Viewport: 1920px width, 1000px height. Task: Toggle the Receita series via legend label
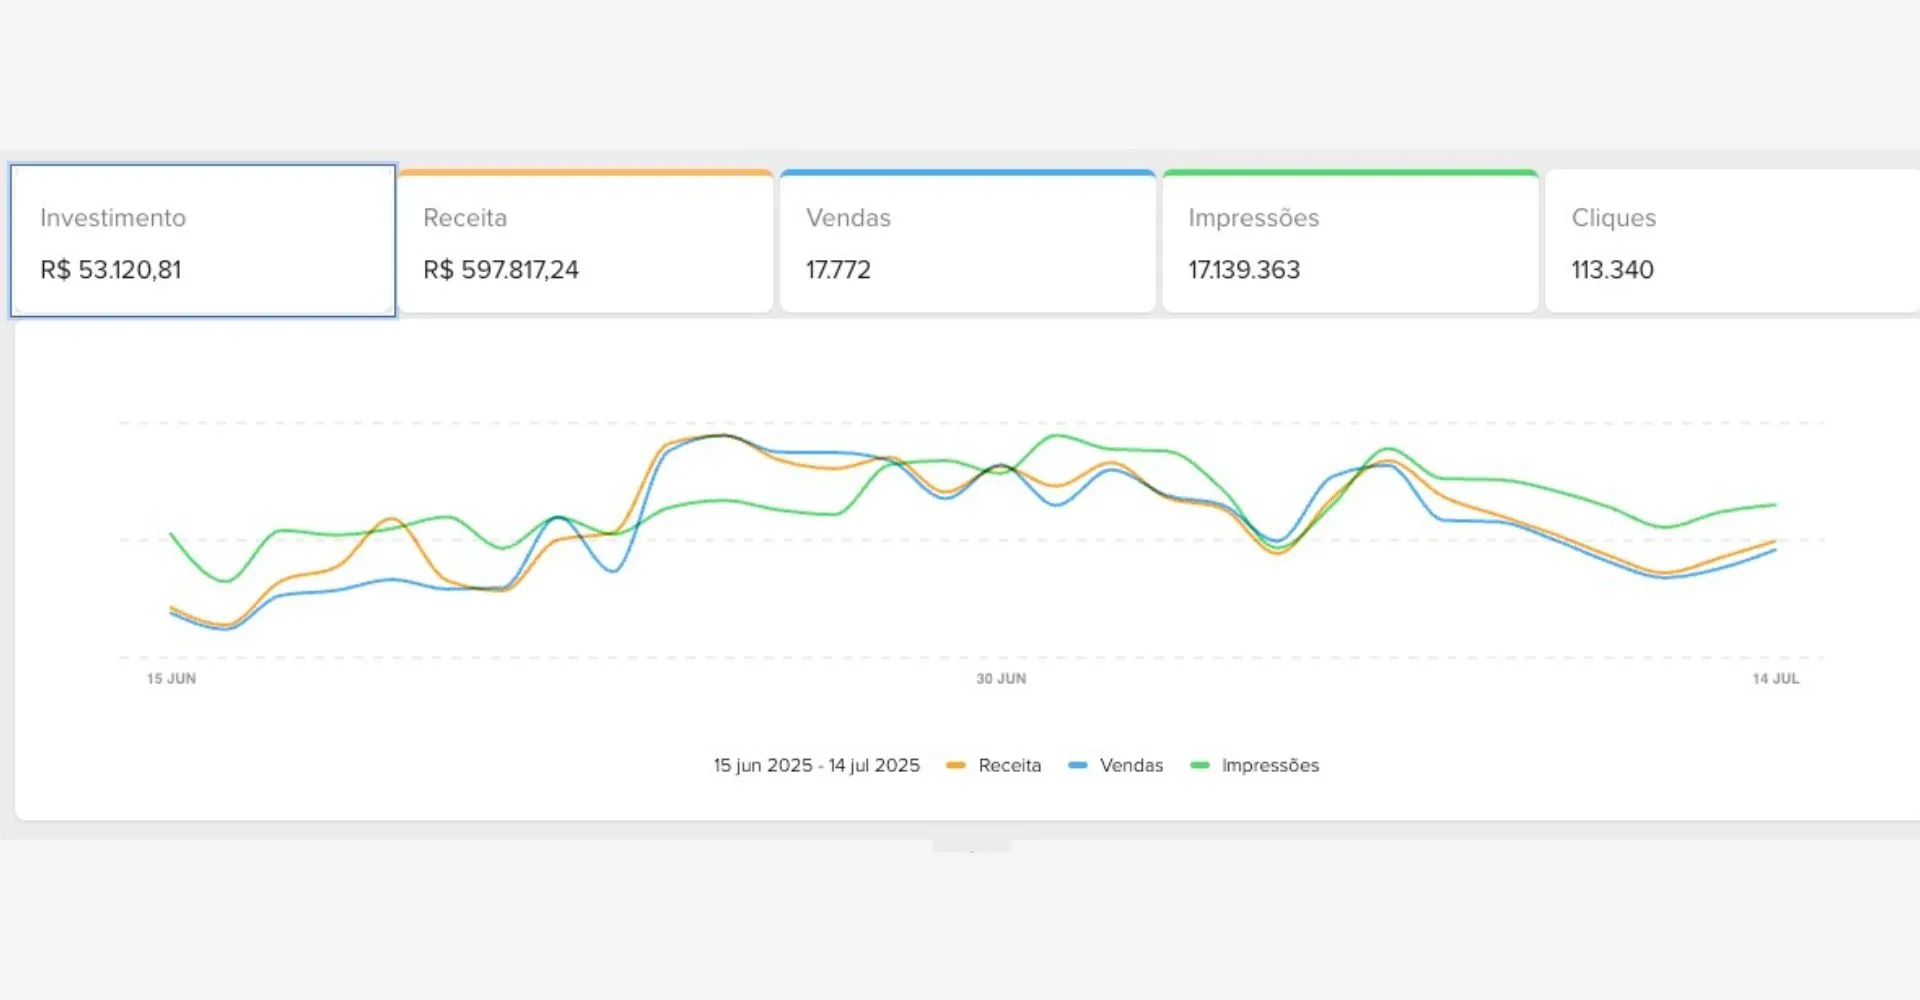[1009, 766]
